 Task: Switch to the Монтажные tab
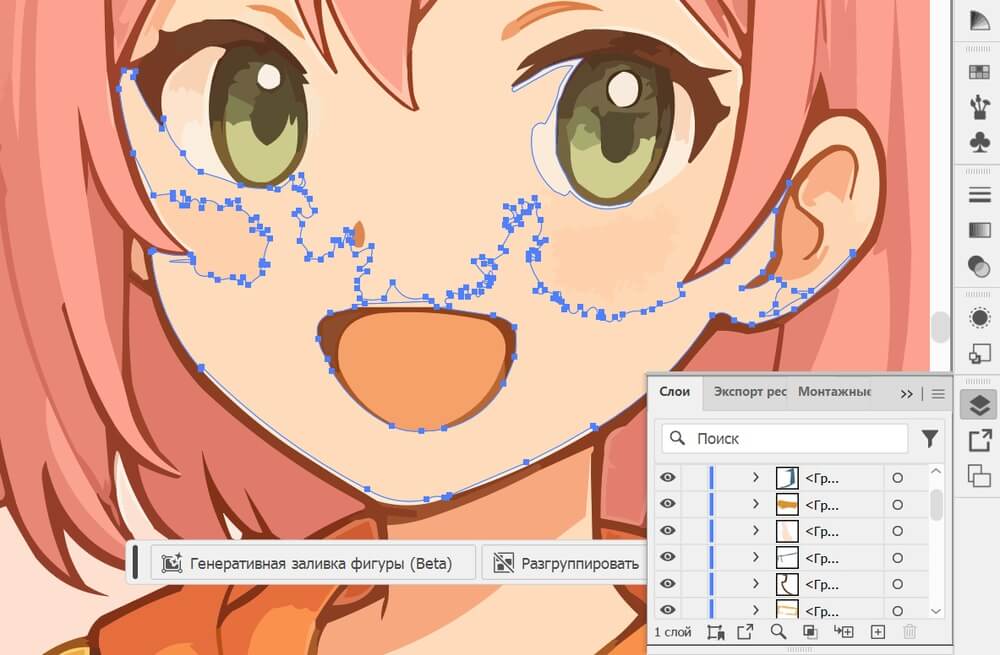834,392
